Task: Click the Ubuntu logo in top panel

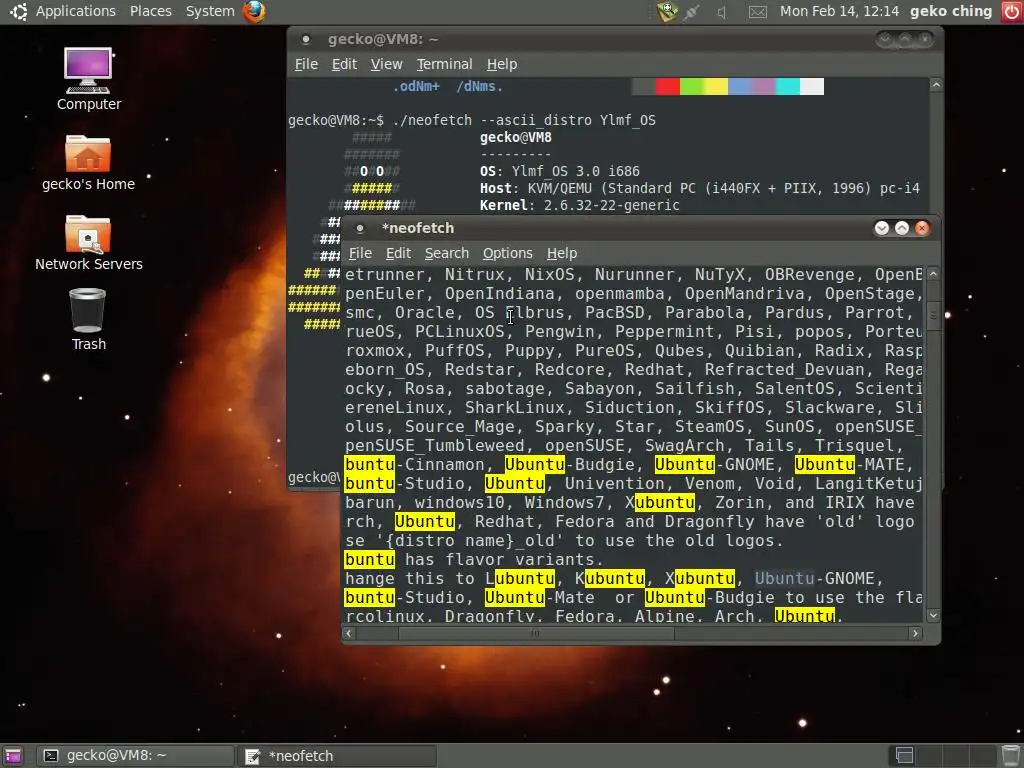Action: point(18,11)
